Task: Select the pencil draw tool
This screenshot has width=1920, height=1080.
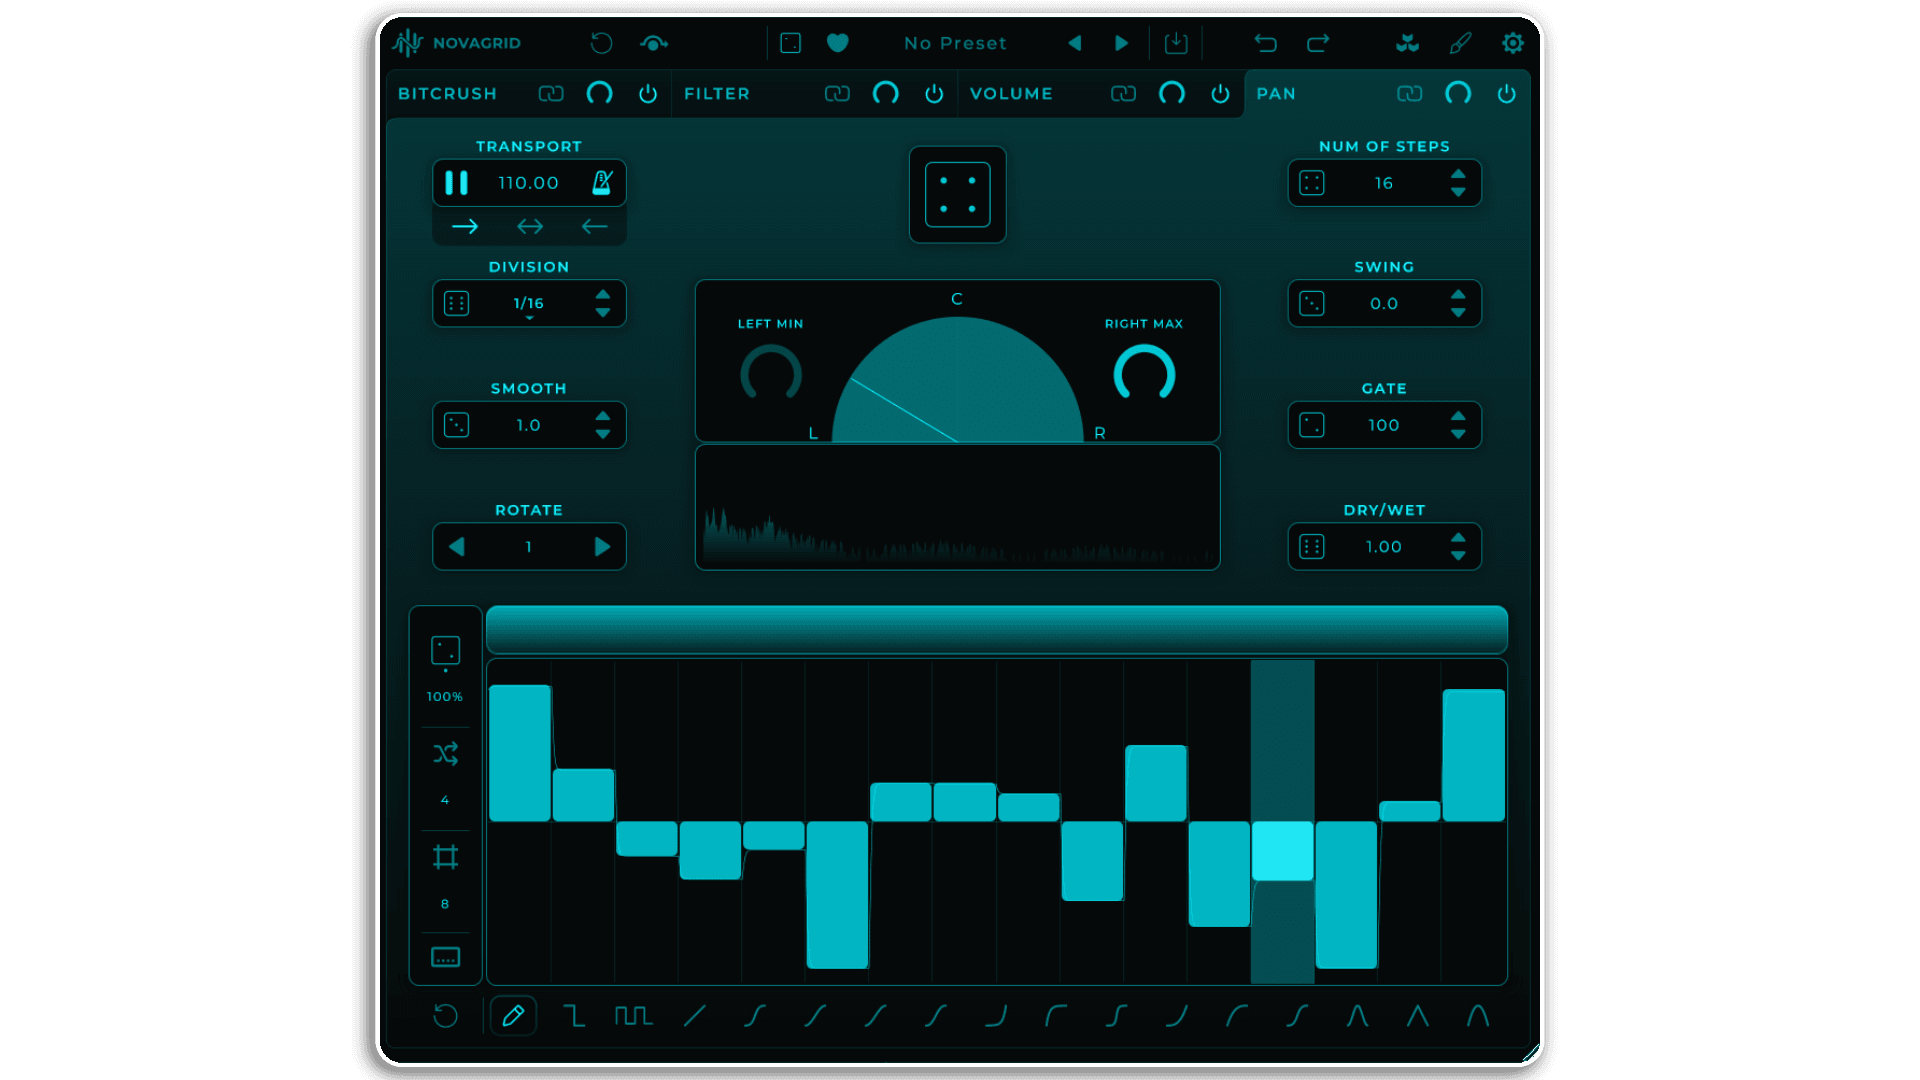Action: tap(513, 1016)
